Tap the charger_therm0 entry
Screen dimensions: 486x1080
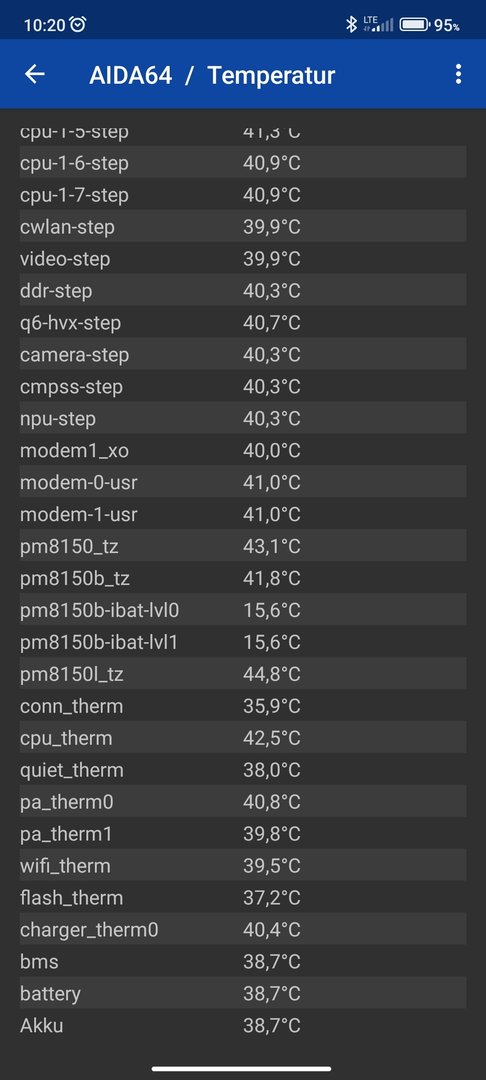click(x=243, y=929)
